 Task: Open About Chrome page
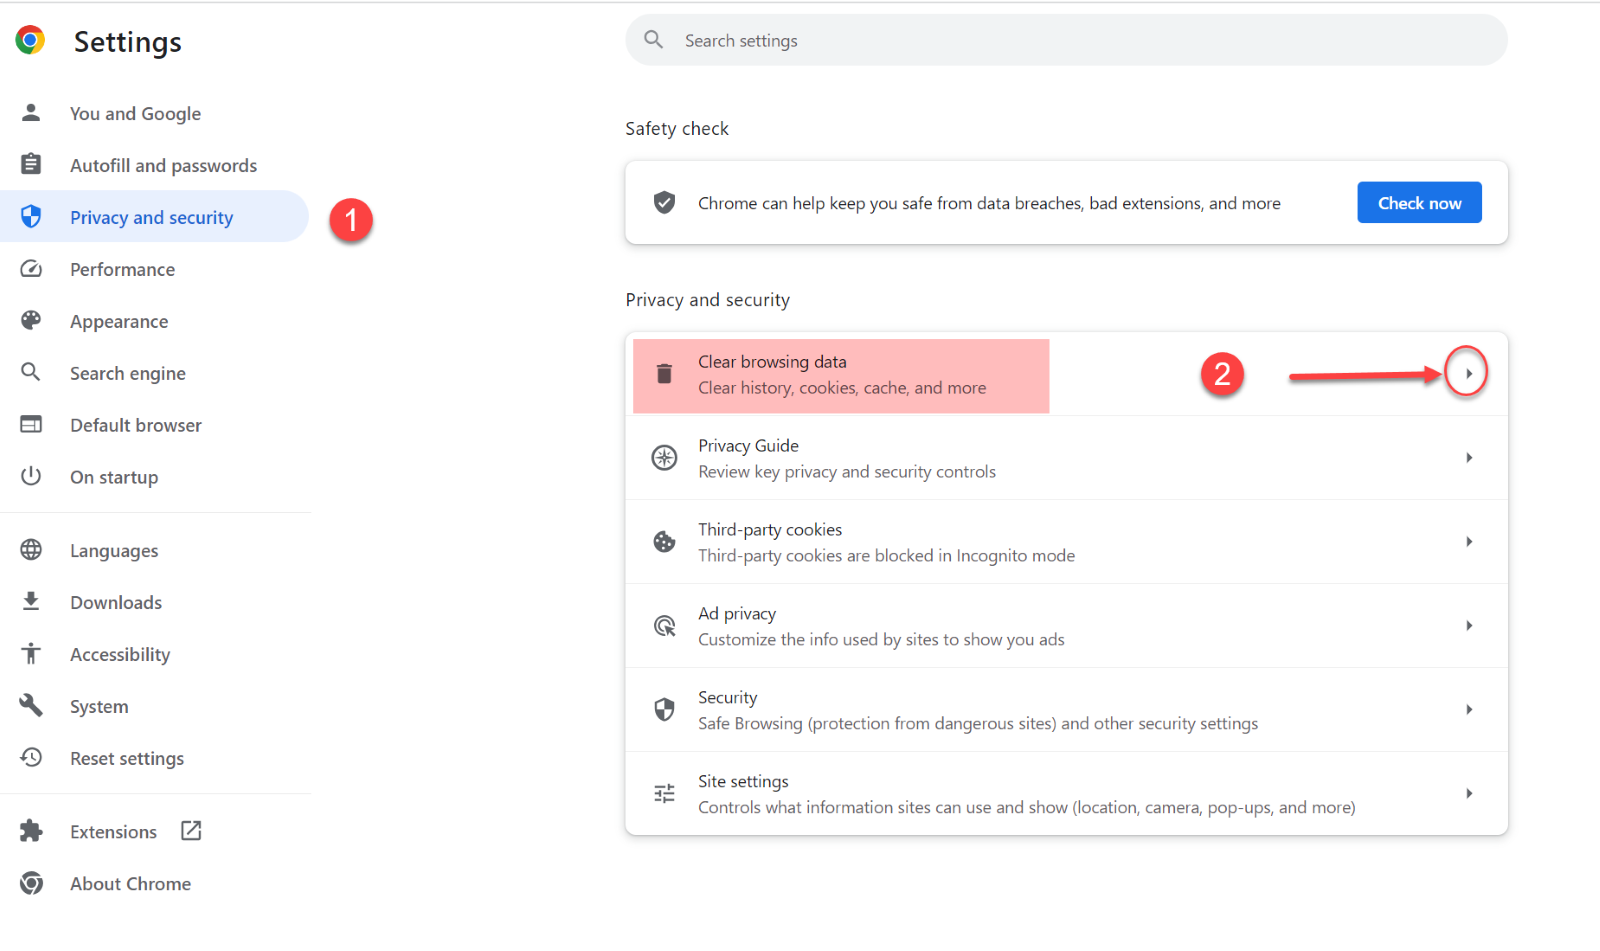point(130,884)
